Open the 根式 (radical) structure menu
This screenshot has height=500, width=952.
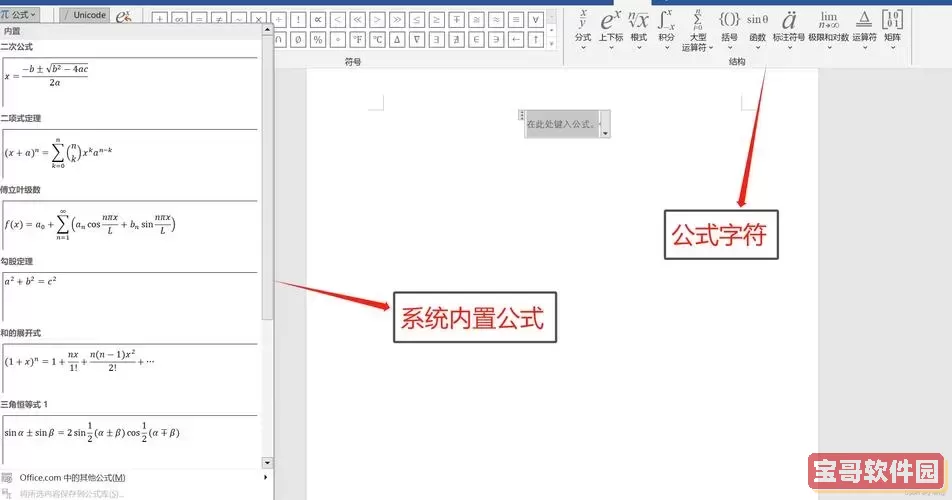[638, 27]
